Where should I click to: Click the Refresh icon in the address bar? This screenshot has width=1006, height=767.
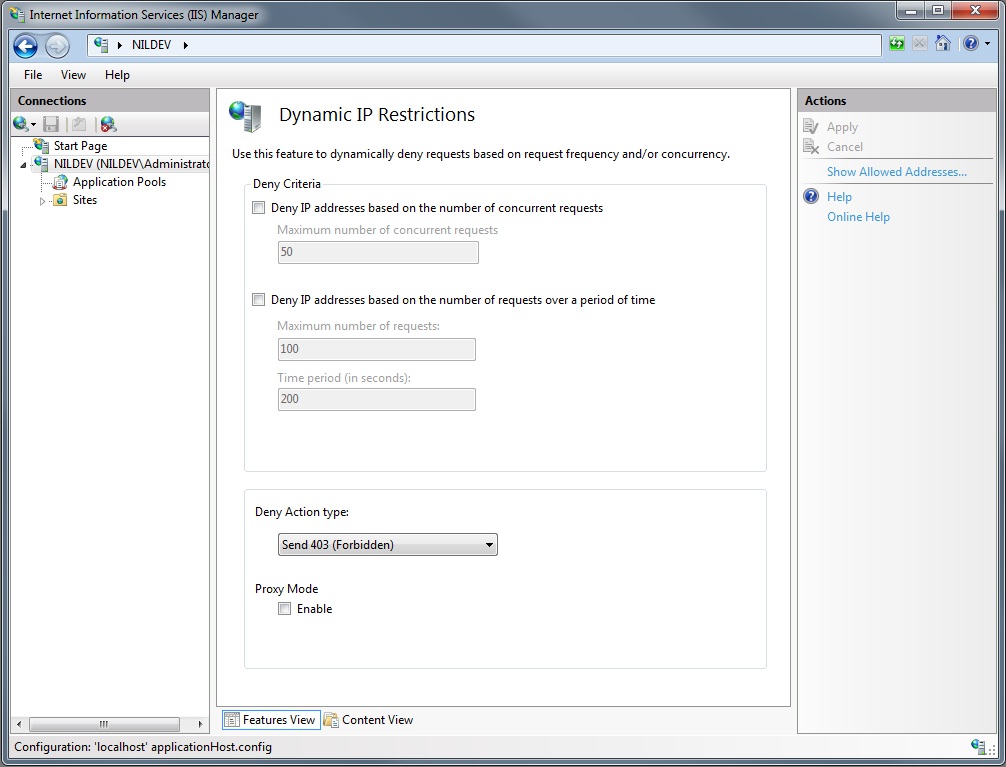(896, 44)
